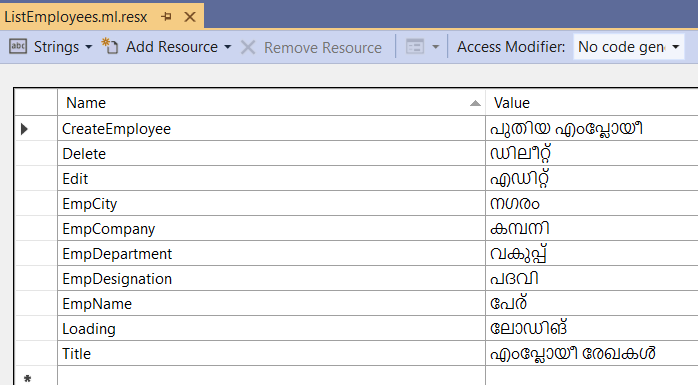The width and height of the screenshot is (698, 385).
Task: Expand the Add Resource dropdown arrow
Action: pos(227,47)
